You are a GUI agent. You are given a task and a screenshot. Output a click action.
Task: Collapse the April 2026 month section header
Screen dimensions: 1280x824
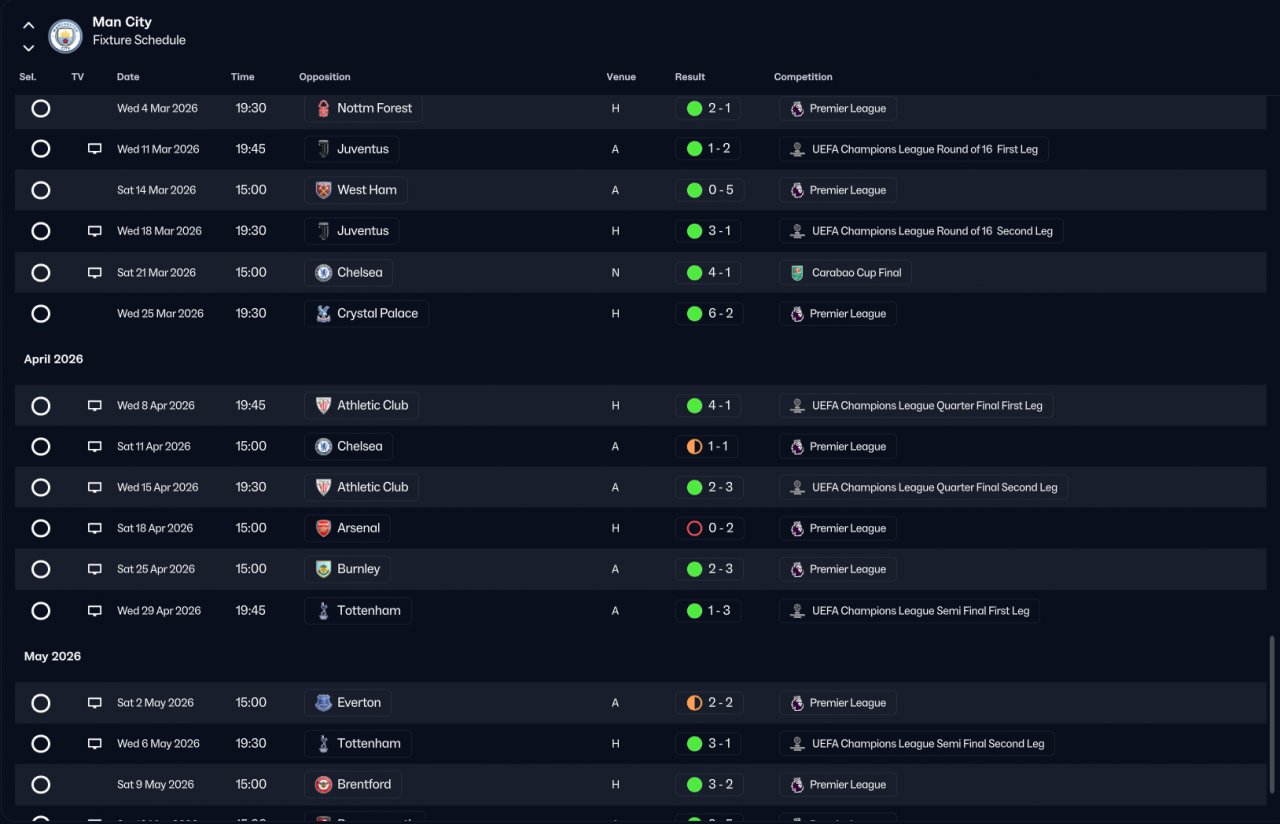pos(54,359)
